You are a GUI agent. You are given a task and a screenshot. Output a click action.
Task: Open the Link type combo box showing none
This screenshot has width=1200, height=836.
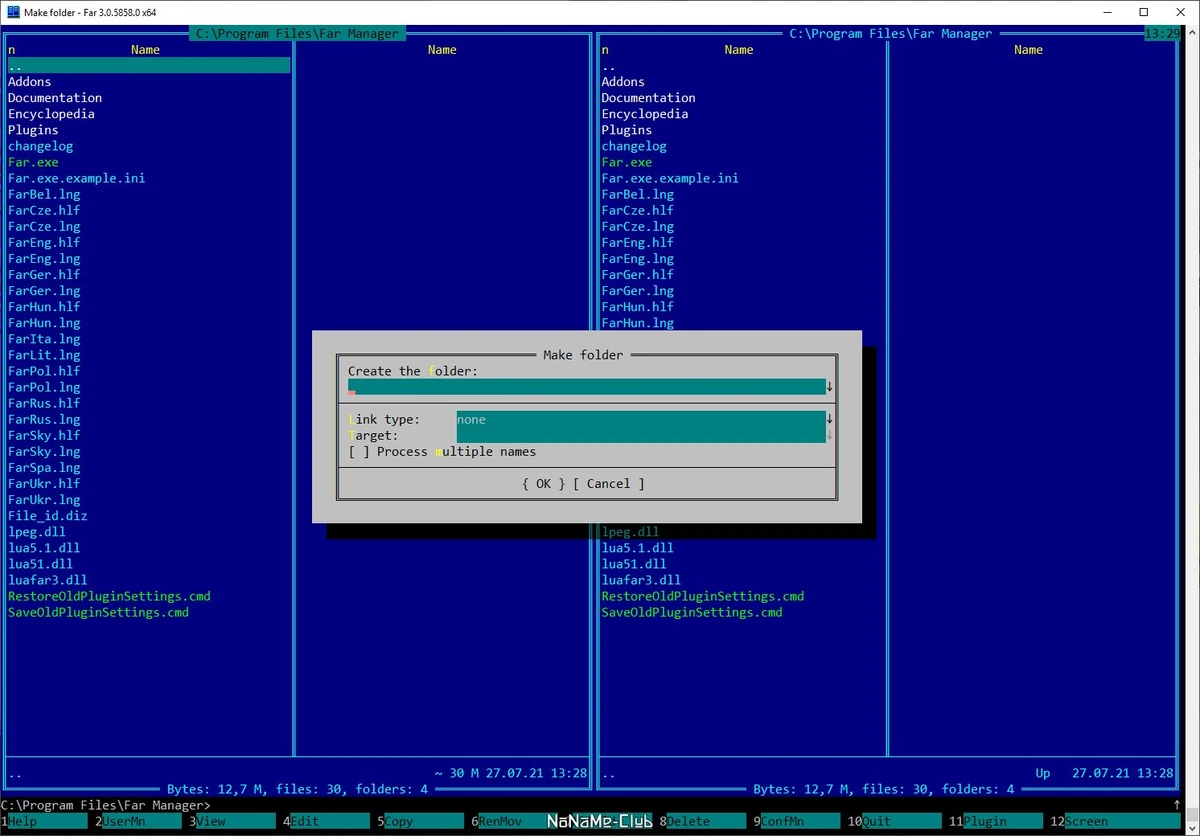point(641,419)
